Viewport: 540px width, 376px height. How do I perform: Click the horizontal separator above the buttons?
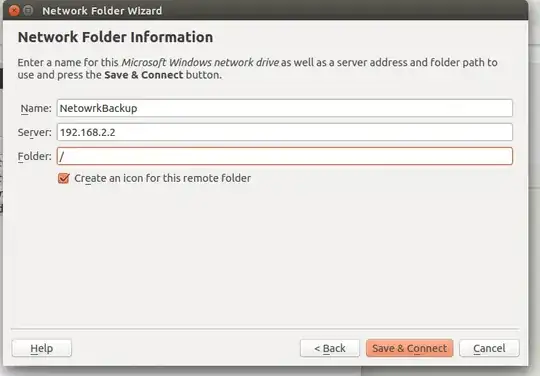pyautogui.click(x=265, y=329)
